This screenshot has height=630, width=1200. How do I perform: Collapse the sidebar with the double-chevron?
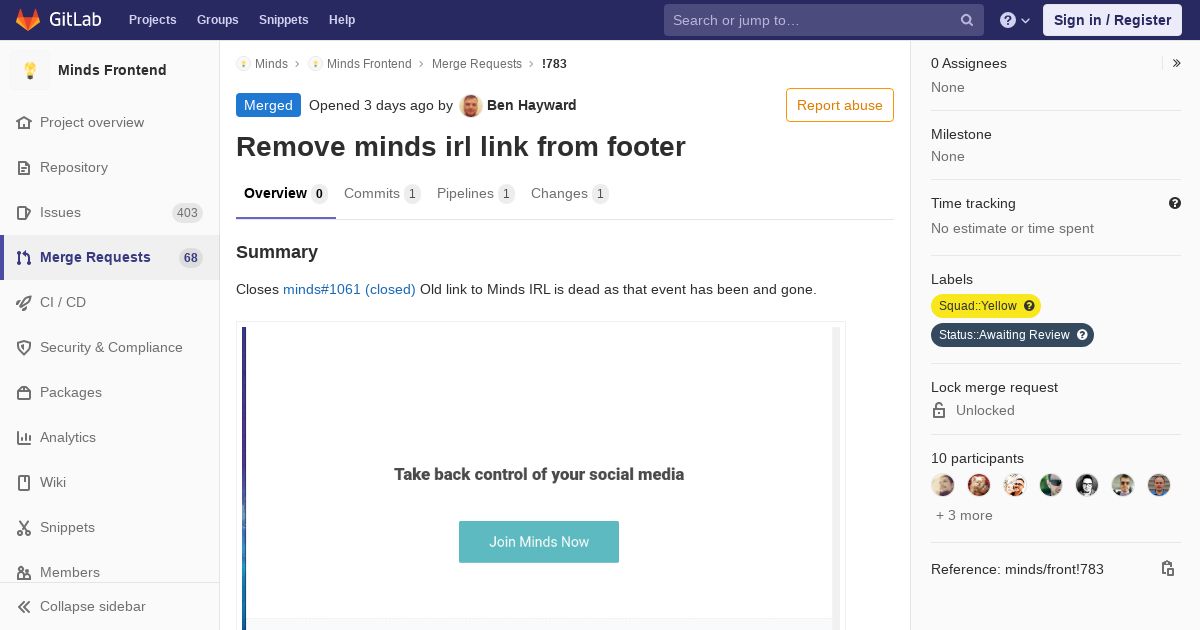(x=24, y=606)
